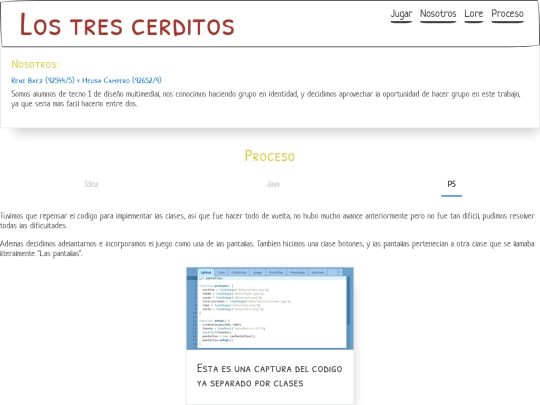Image resolution: width=540 pixels, height=405 pixels.
Task: Open the Jugar navigation link
Action: [x=401, y=14]
